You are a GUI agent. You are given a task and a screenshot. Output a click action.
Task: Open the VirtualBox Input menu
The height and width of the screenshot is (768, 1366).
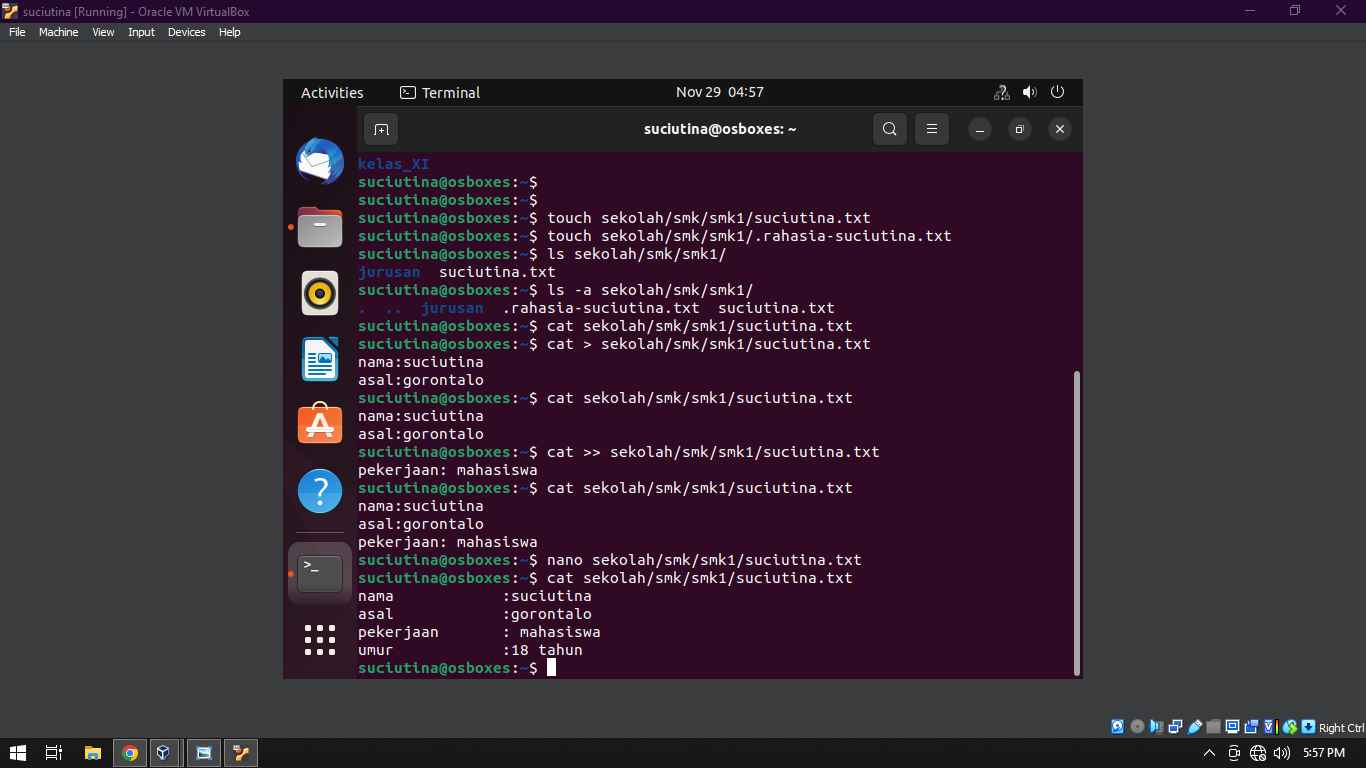point(141,32)
